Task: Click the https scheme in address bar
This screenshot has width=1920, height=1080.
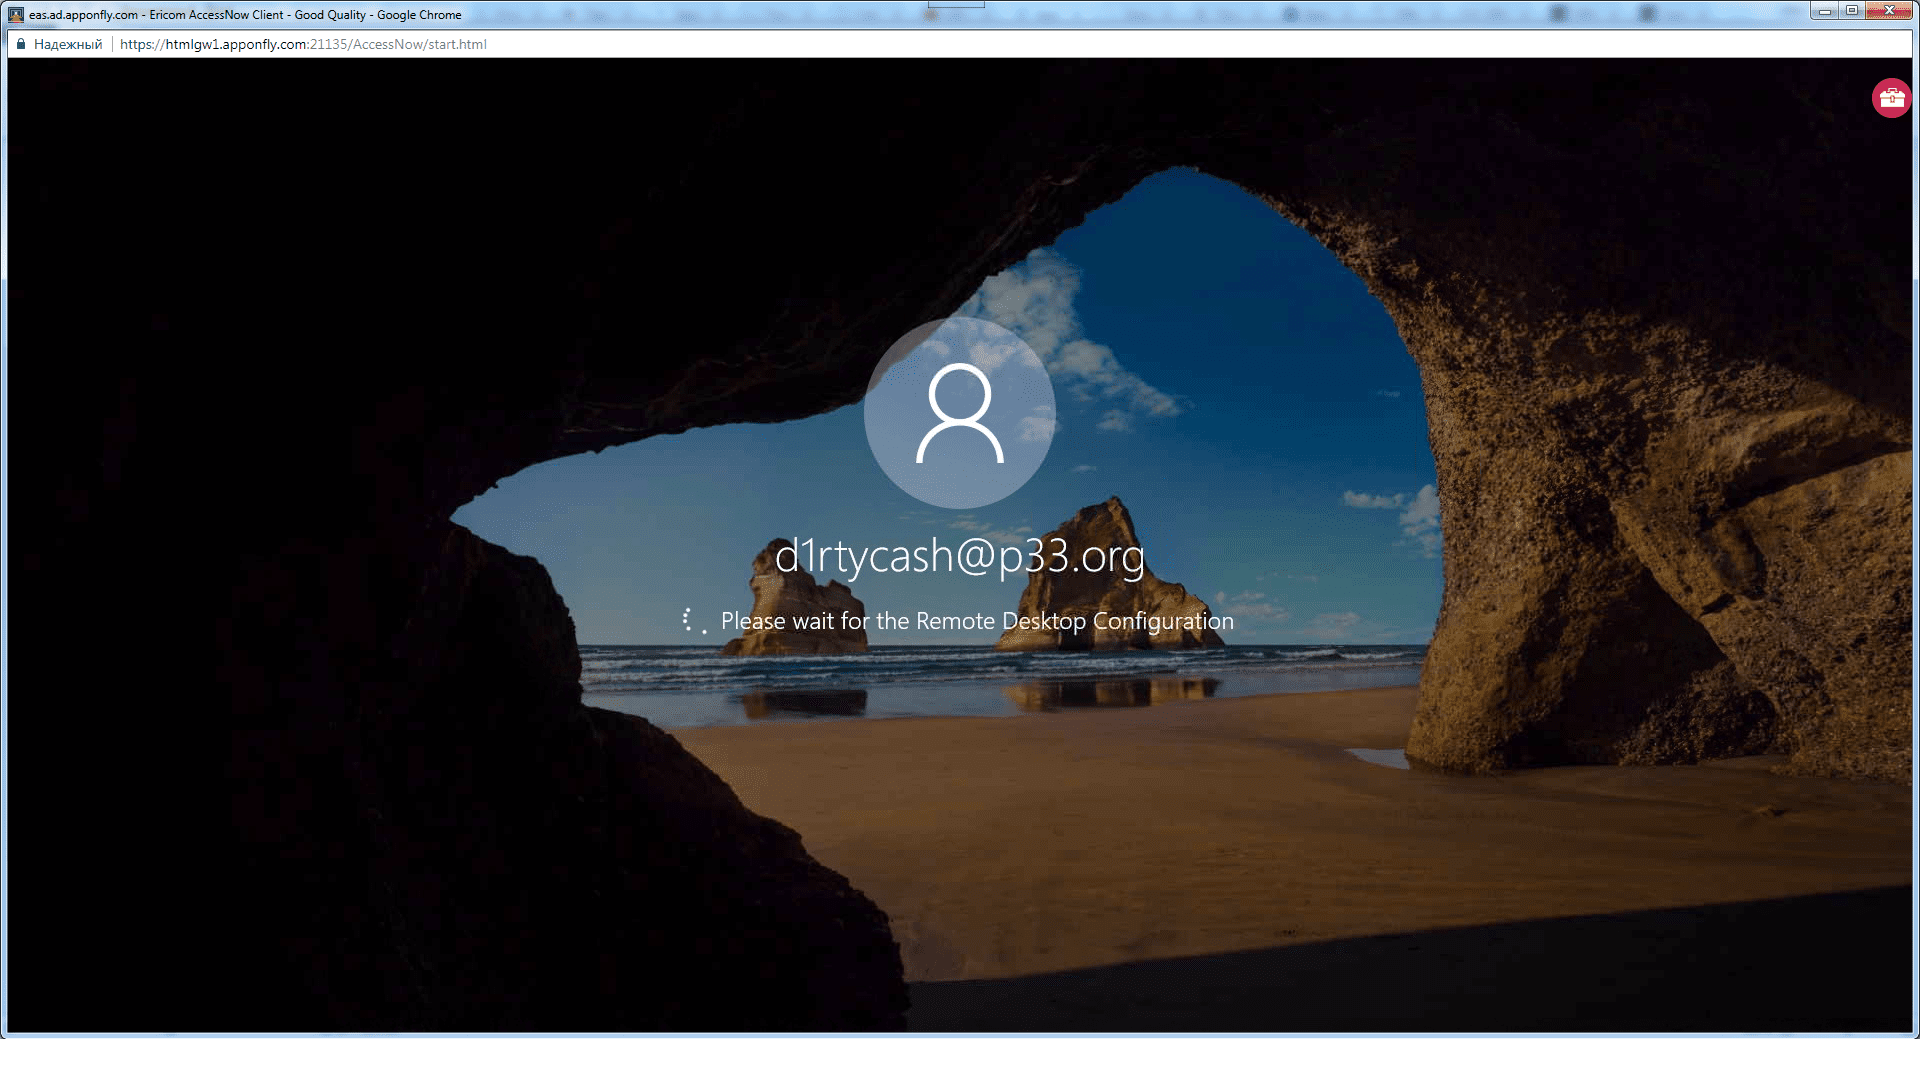Action: [x=136, y=44]
